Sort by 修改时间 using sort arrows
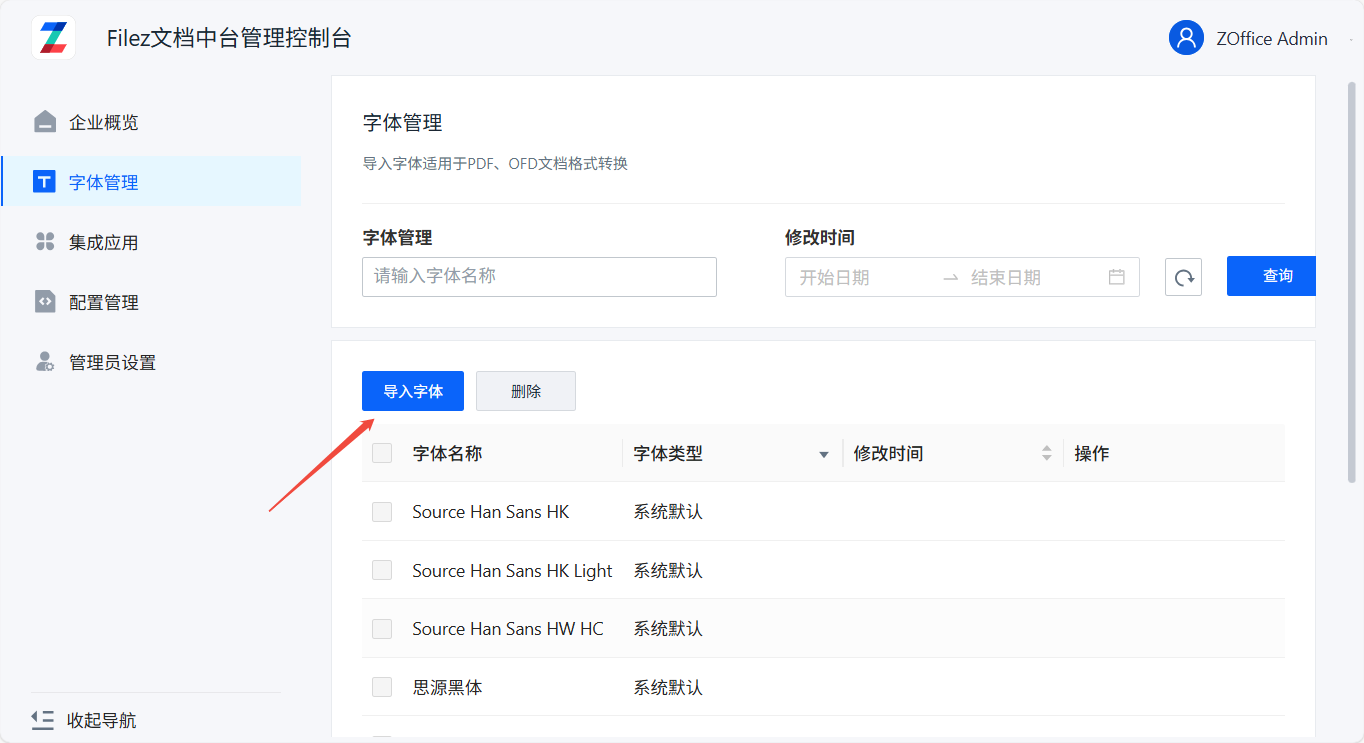The image size is (1364, 743). coord(1046,453)
